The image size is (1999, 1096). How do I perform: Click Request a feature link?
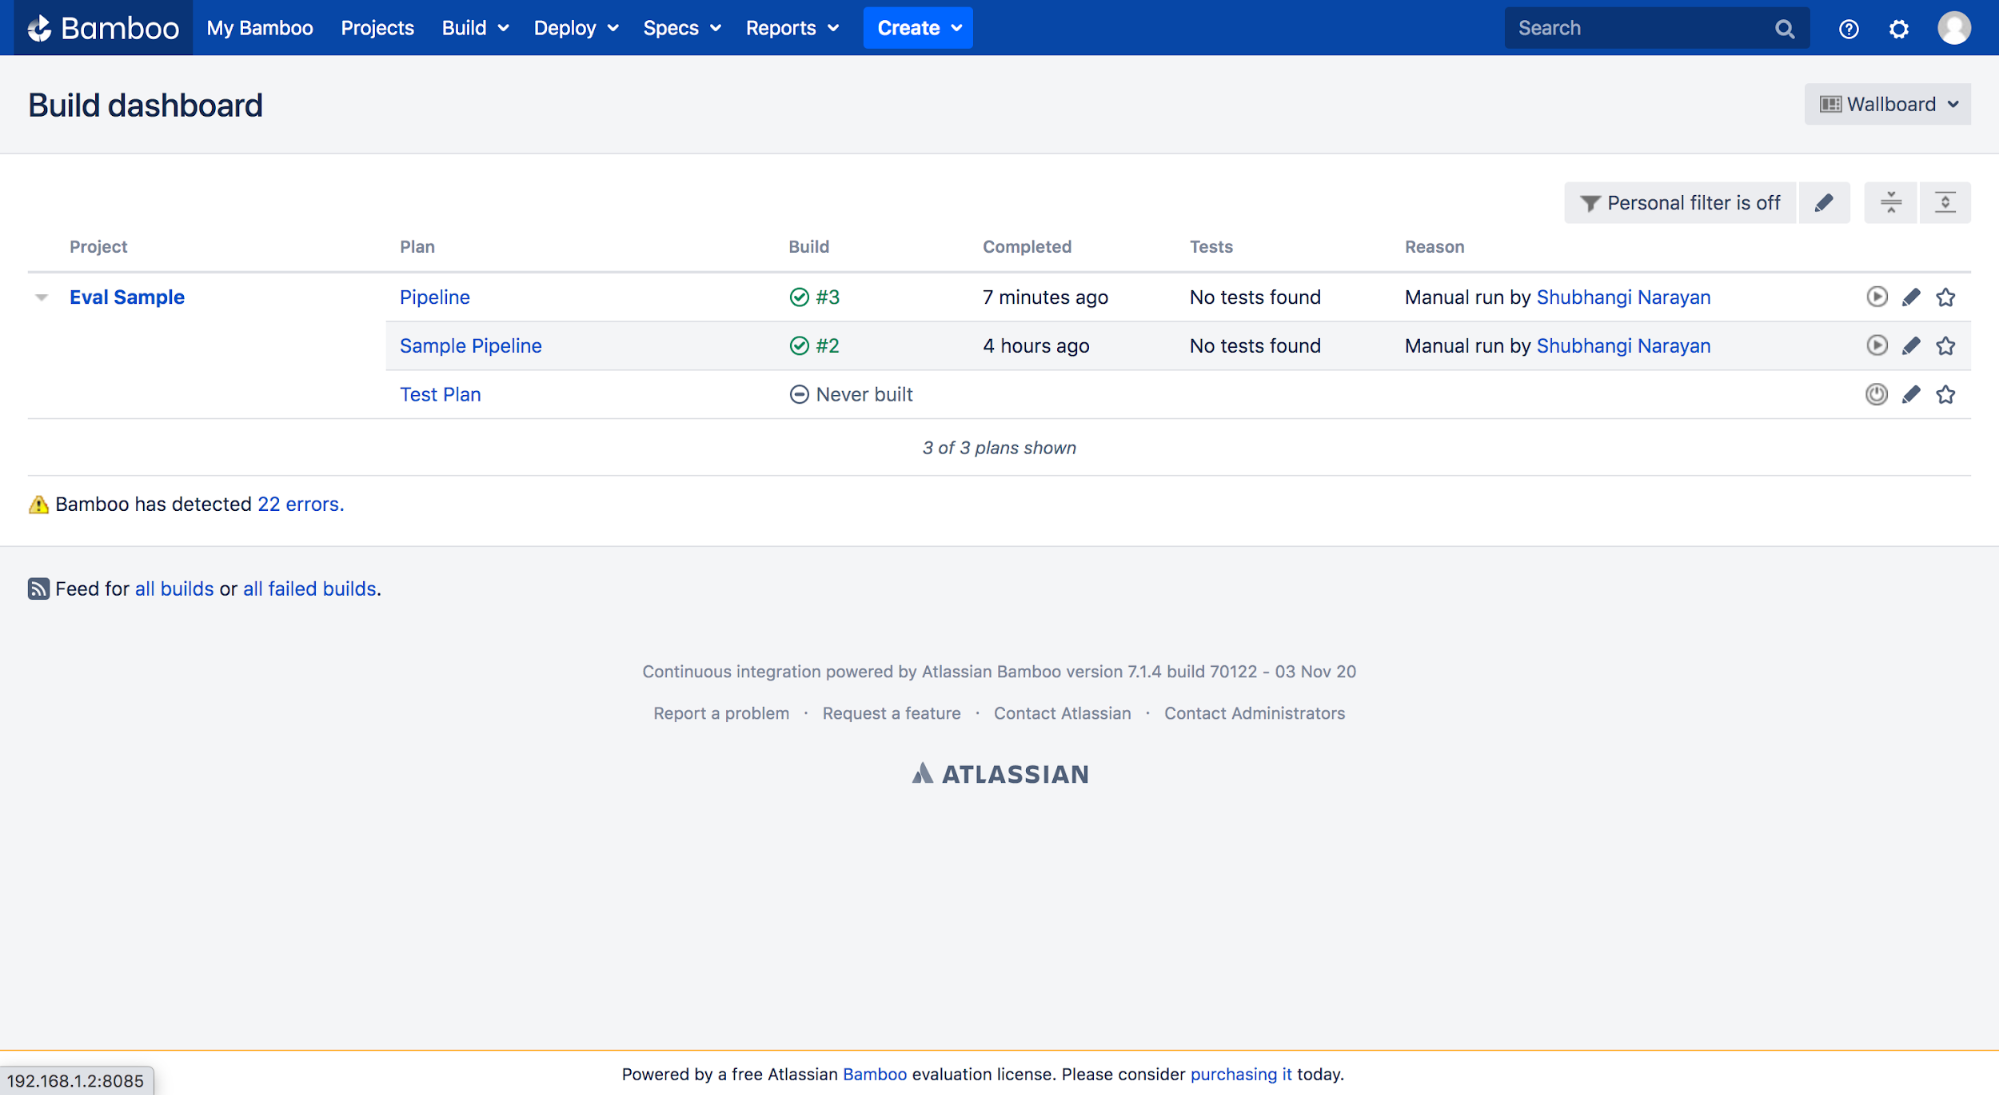click(891, 713)
